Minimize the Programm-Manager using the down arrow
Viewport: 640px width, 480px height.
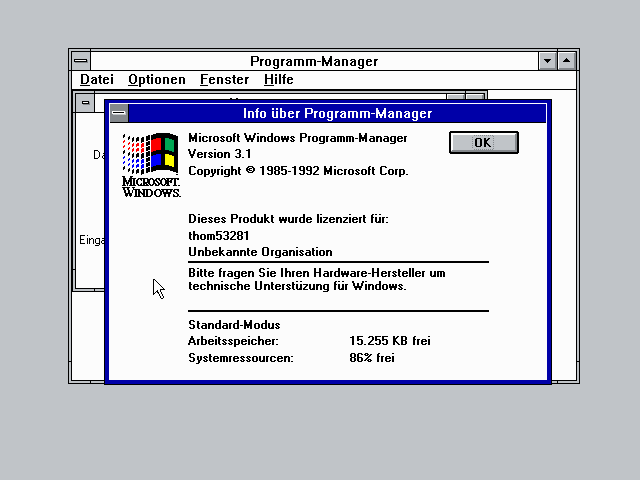point(547,61)
